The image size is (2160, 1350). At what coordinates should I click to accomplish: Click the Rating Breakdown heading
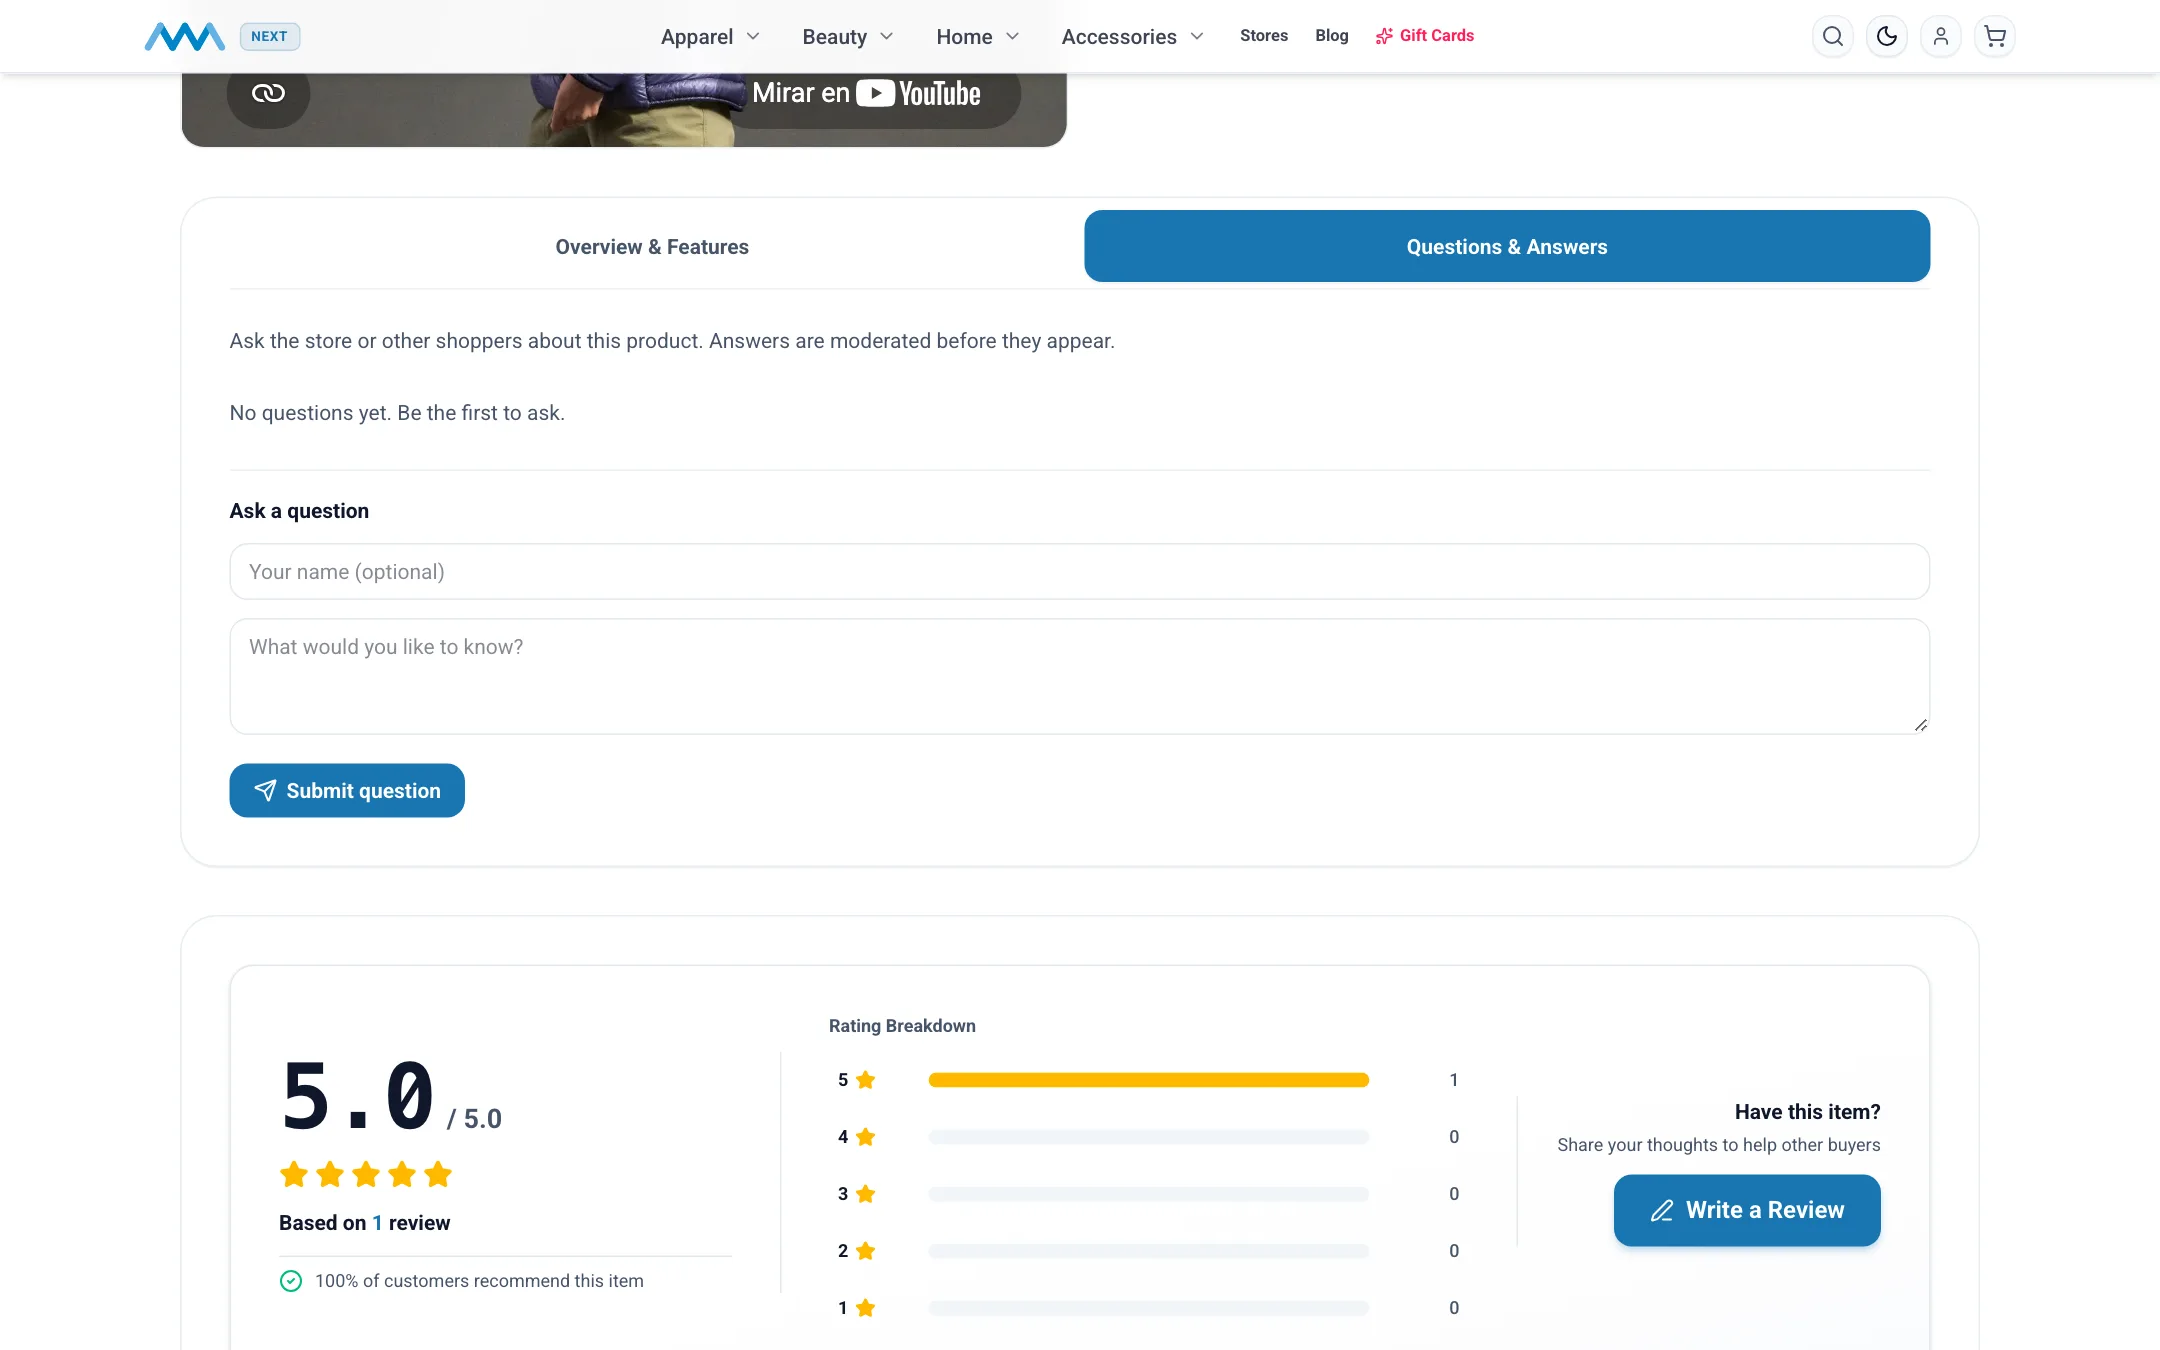tap(902, 1026)
